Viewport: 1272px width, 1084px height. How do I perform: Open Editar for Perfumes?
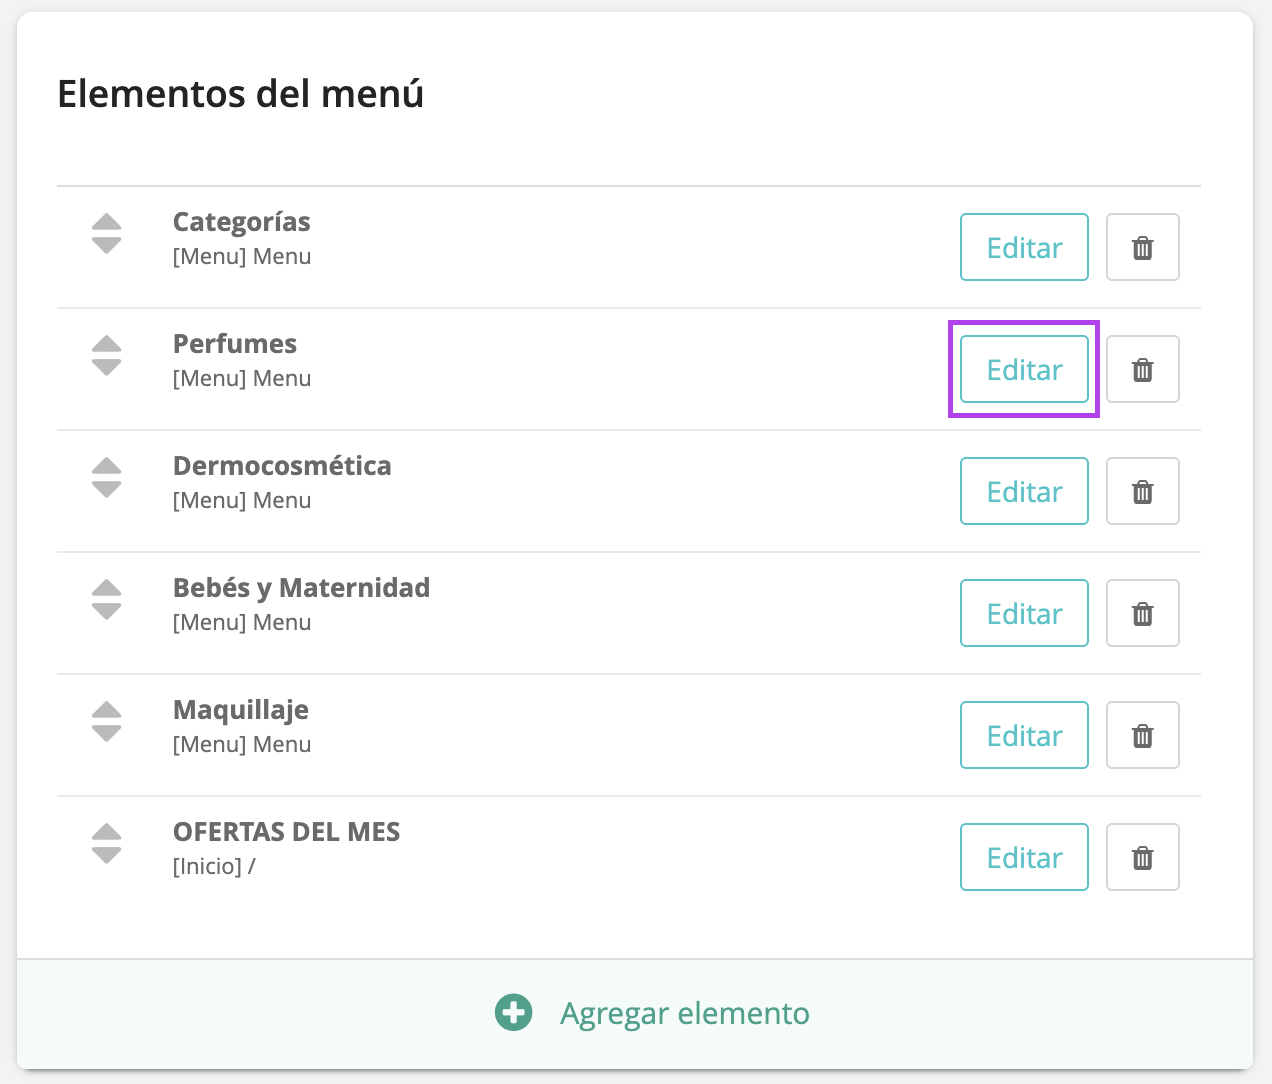click(x=1024, y=369)
